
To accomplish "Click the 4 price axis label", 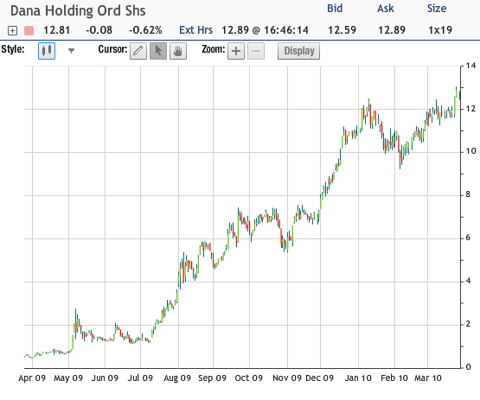I will point(468,281).
